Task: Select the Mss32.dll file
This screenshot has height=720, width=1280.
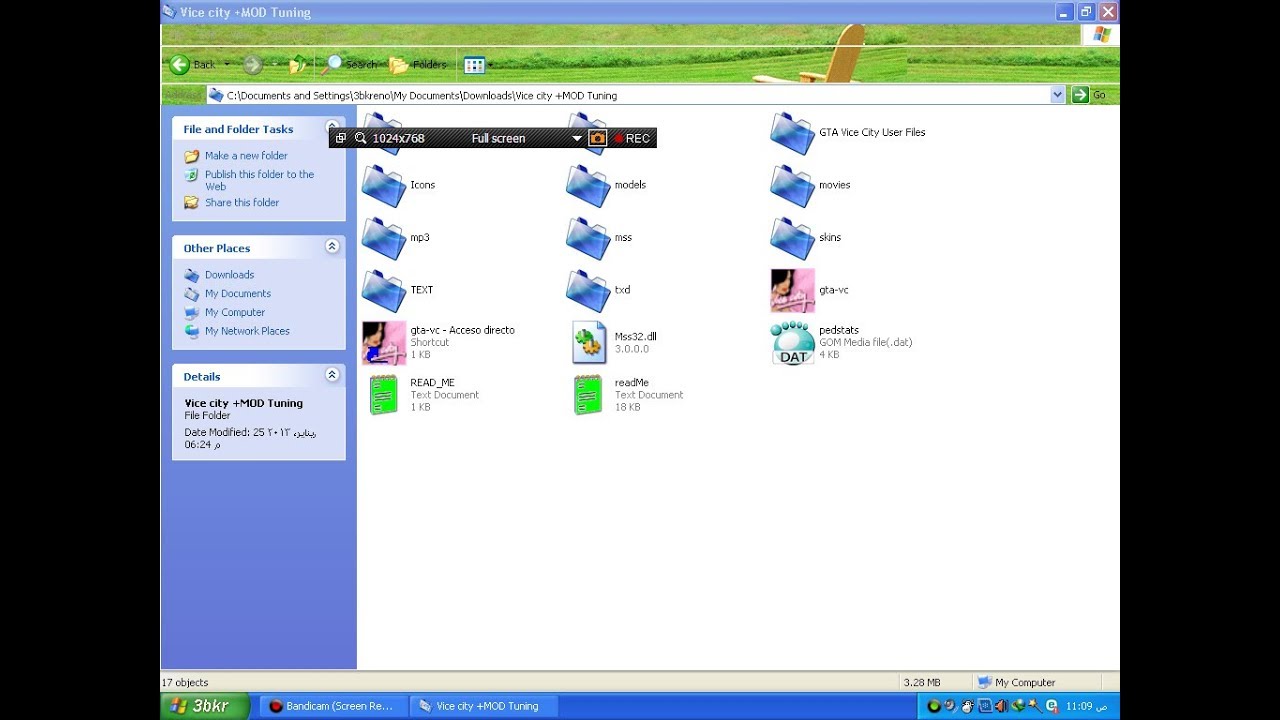Action: point(614,342)
